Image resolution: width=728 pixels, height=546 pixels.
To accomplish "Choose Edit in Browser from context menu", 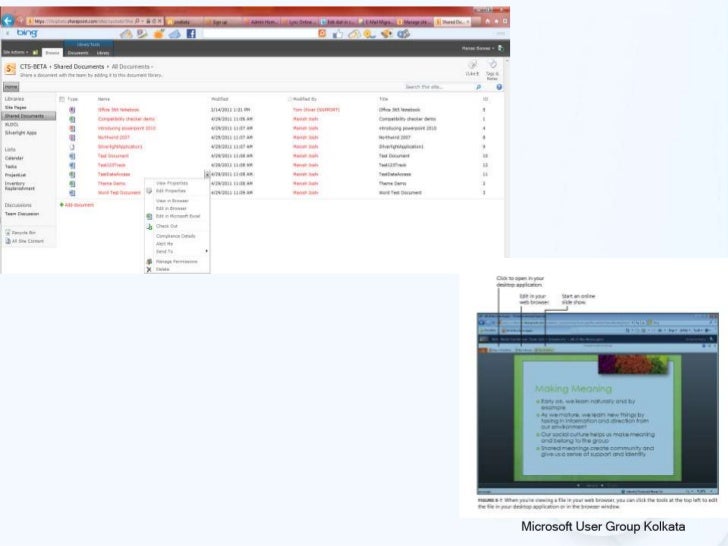I will pyautogui.click(x=171, y=208).
